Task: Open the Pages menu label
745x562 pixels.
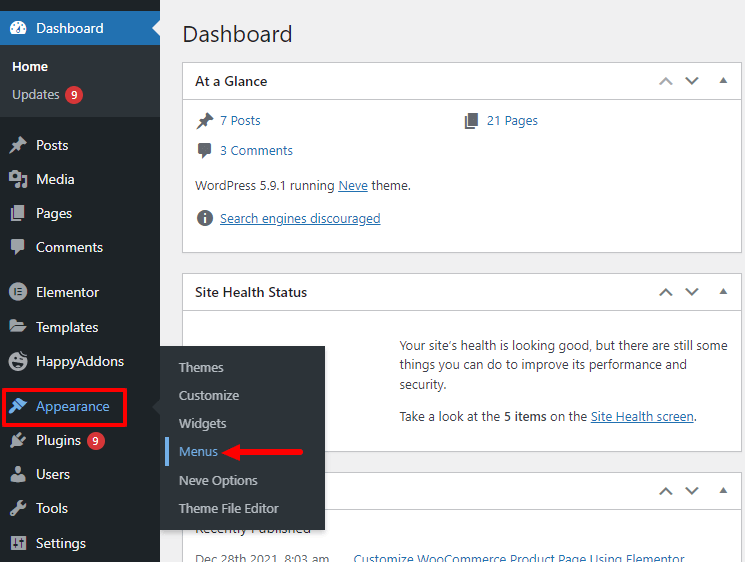Action: click(54, 214)
